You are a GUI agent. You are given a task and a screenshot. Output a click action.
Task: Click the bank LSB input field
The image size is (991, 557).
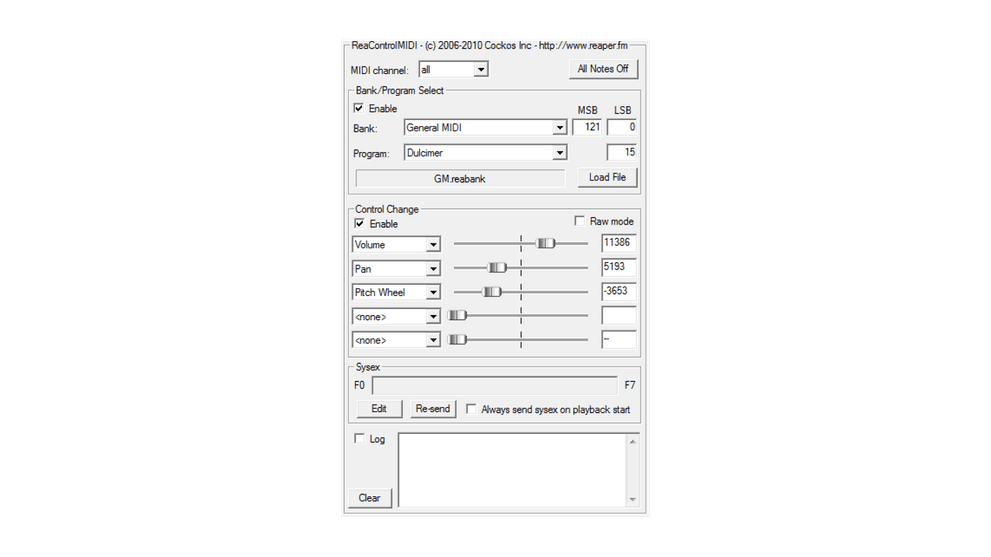(x=621, y=128)
